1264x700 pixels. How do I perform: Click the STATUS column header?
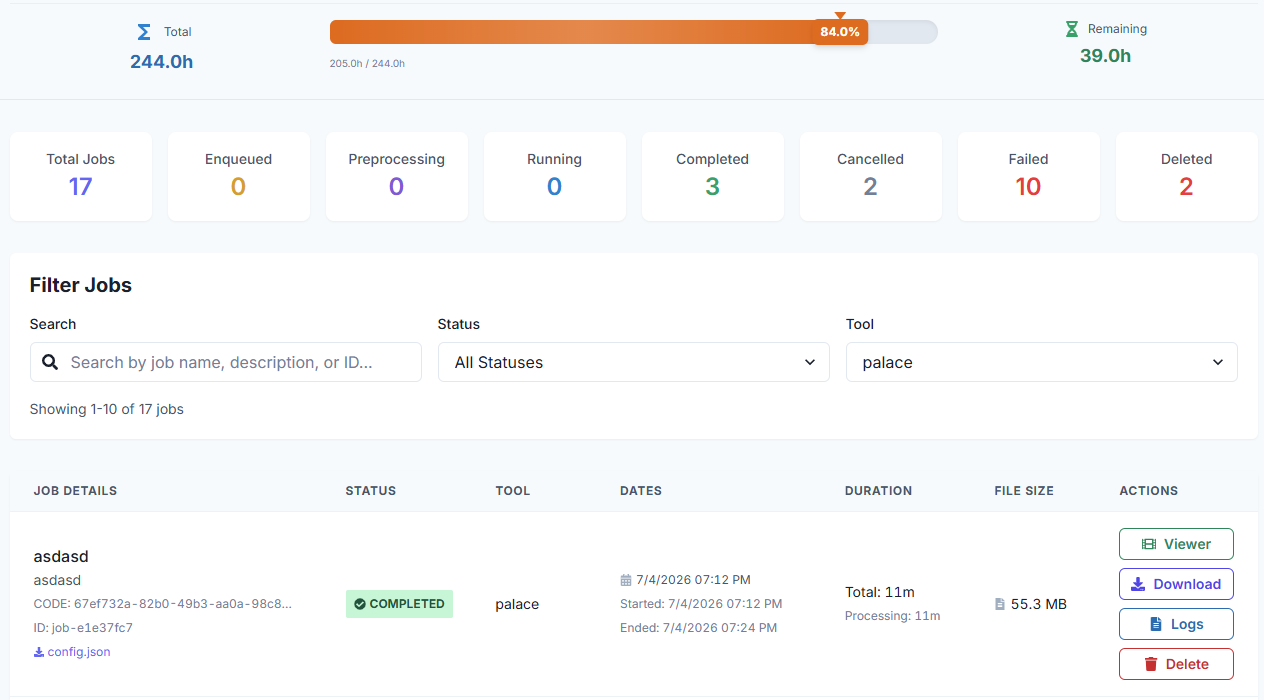coord(371,491)
